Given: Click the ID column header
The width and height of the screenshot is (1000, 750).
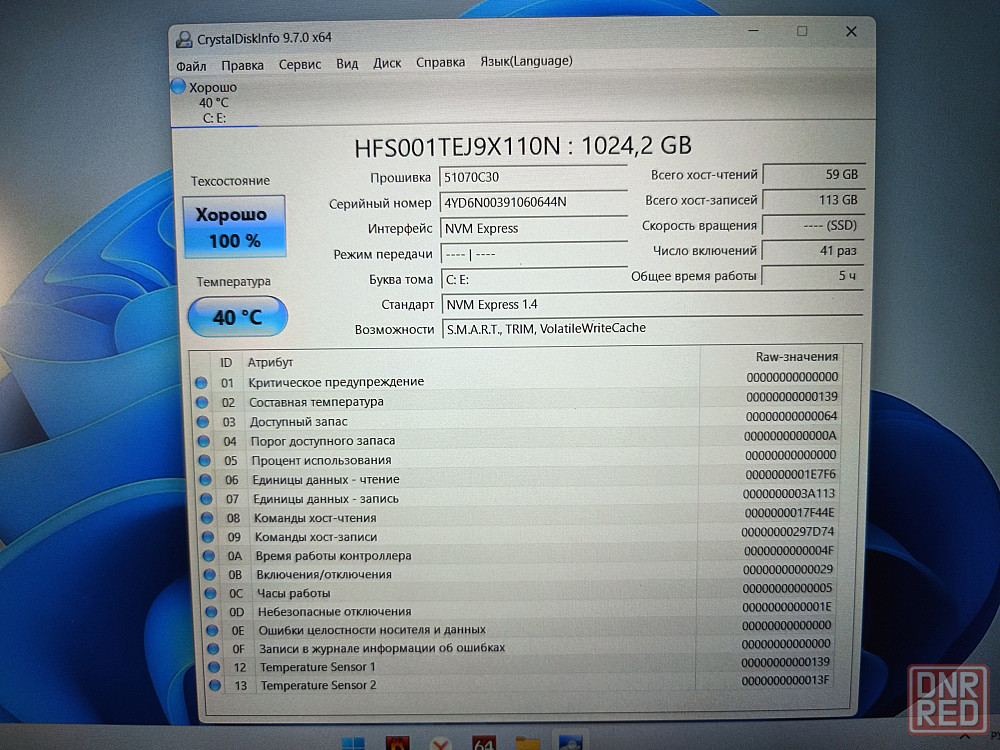Looking at the screenshot, I should click(226, 362).
